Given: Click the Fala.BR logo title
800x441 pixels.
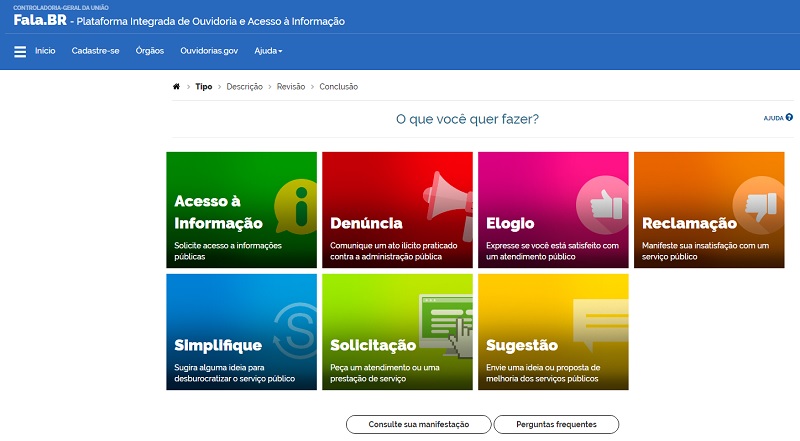Looking at the screenshot, I should pyautogui.click(x=40, y=20).
